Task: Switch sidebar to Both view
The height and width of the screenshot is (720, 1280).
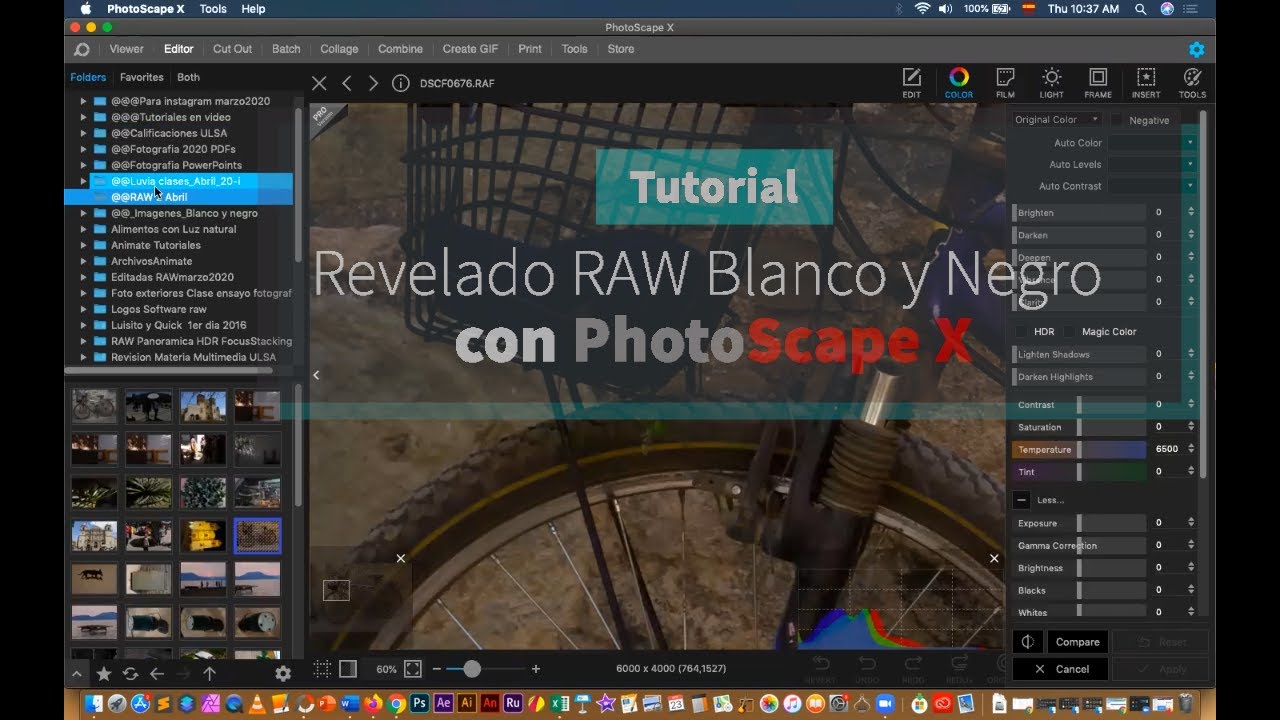Action: pyautogui.click(x=188, y=77)
